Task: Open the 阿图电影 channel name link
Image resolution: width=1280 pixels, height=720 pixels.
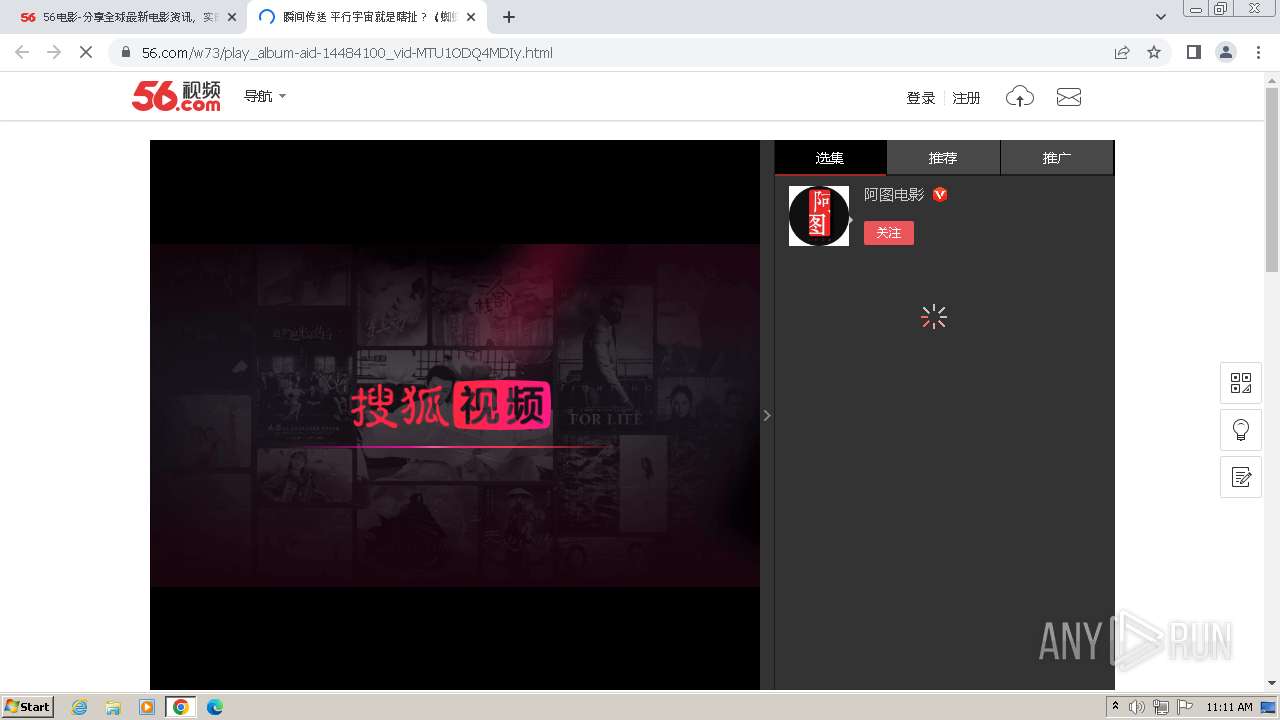Action: tap(894, 195)
